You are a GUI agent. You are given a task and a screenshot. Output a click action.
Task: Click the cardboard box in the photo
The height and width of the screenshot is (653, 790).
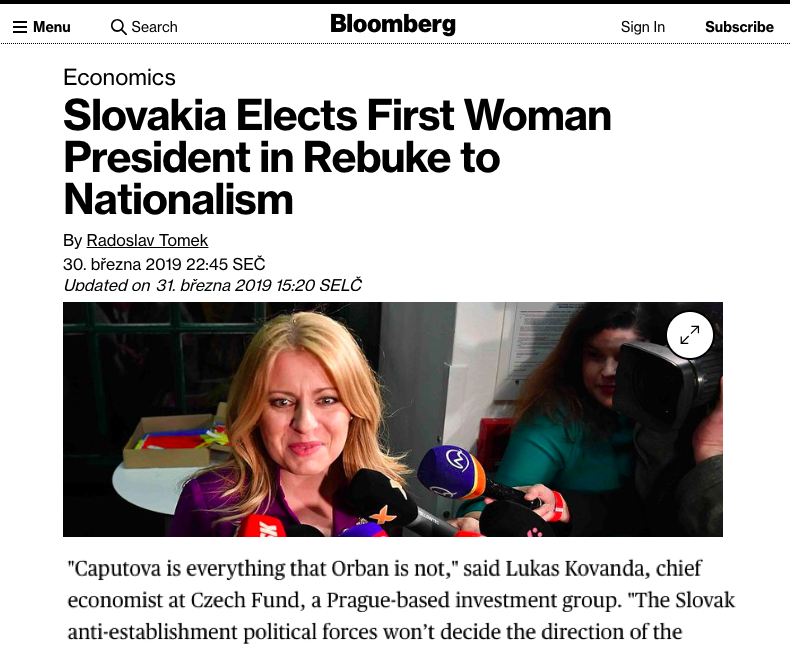171,441
